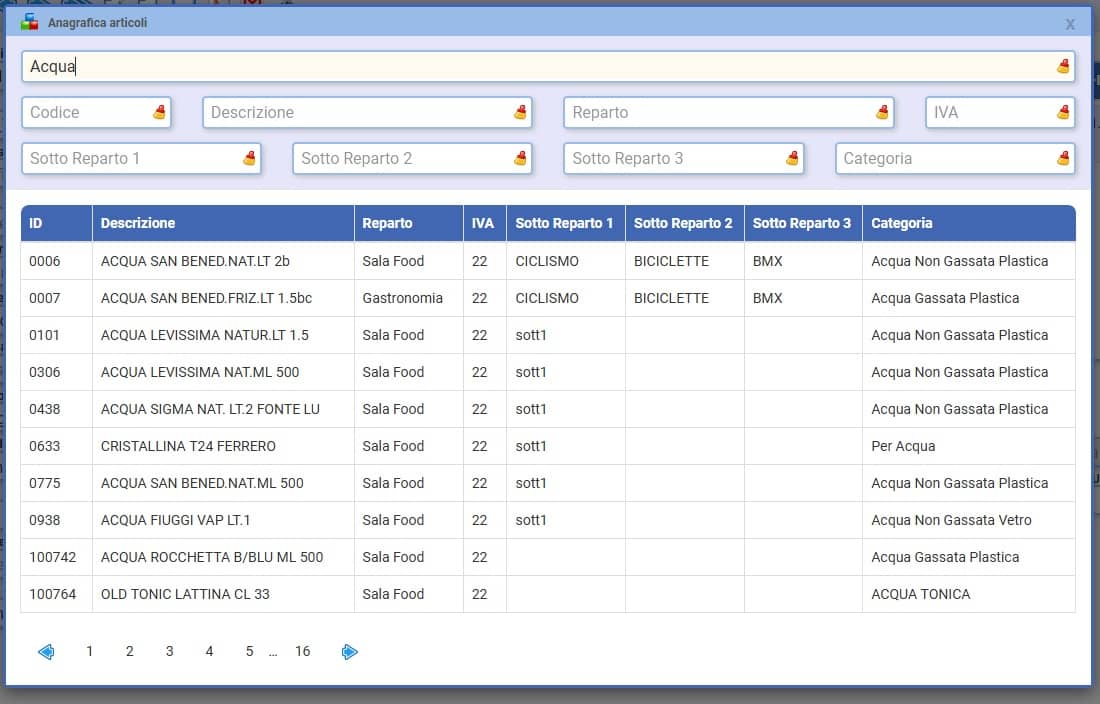Click eraser icon in Sotto Reparto 2

pos(520,158)
